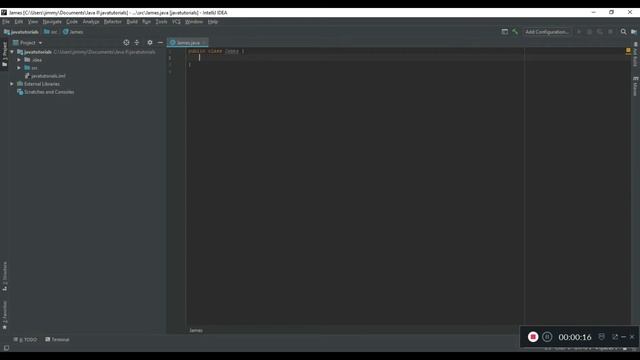
Task: Collapse the javatutorials root node
Action: tap(12, 52)
